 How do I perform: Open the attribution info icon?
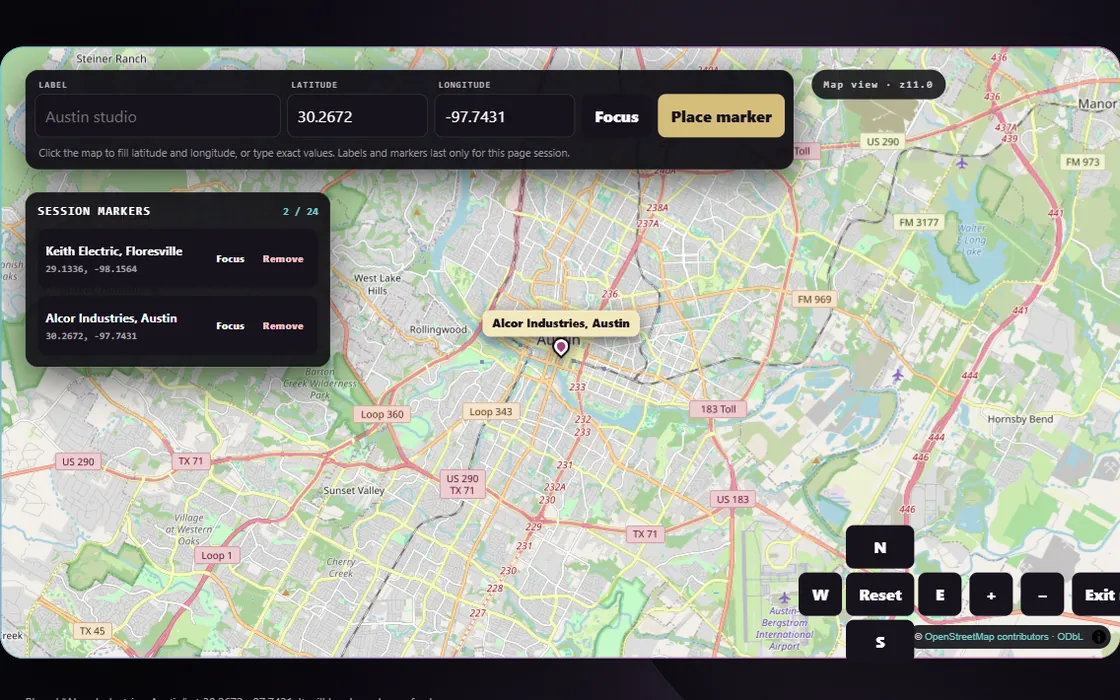tap(1099, 636)
